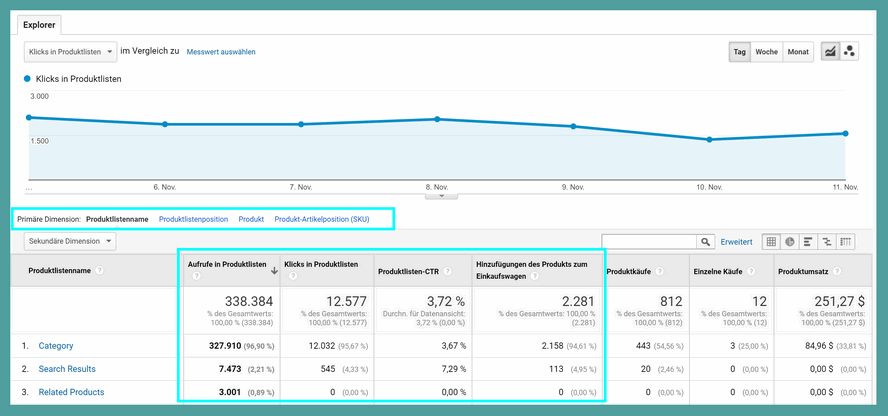The height and width of the screenshot is (416, 888).
Task: Click Search Results views cell 7.473
Action: click(x=229, y=369)
